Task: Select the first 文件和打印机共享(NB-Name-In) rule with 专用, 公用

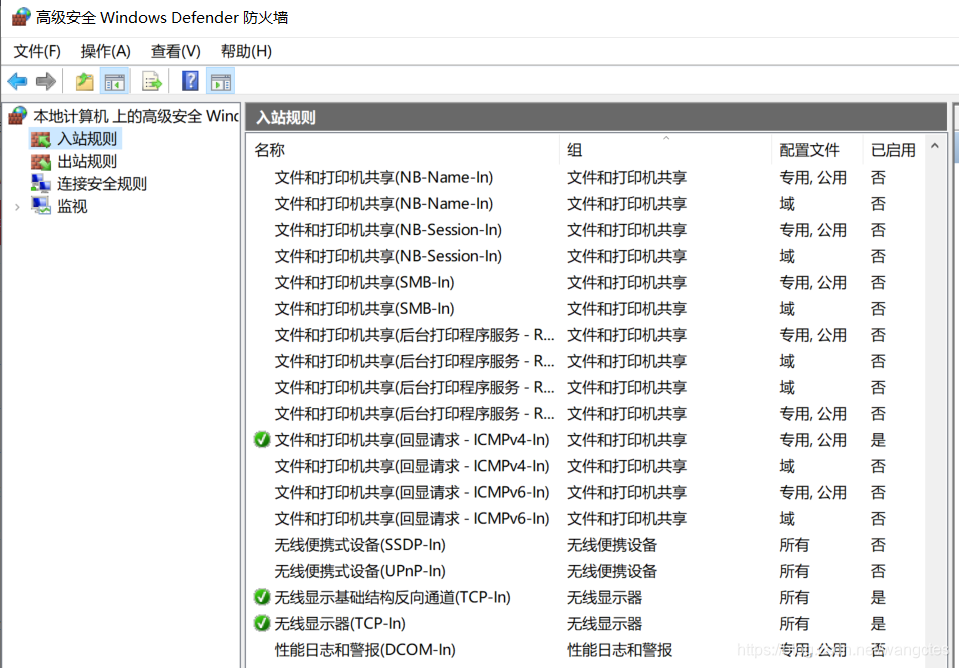Action: pos(384,177)
